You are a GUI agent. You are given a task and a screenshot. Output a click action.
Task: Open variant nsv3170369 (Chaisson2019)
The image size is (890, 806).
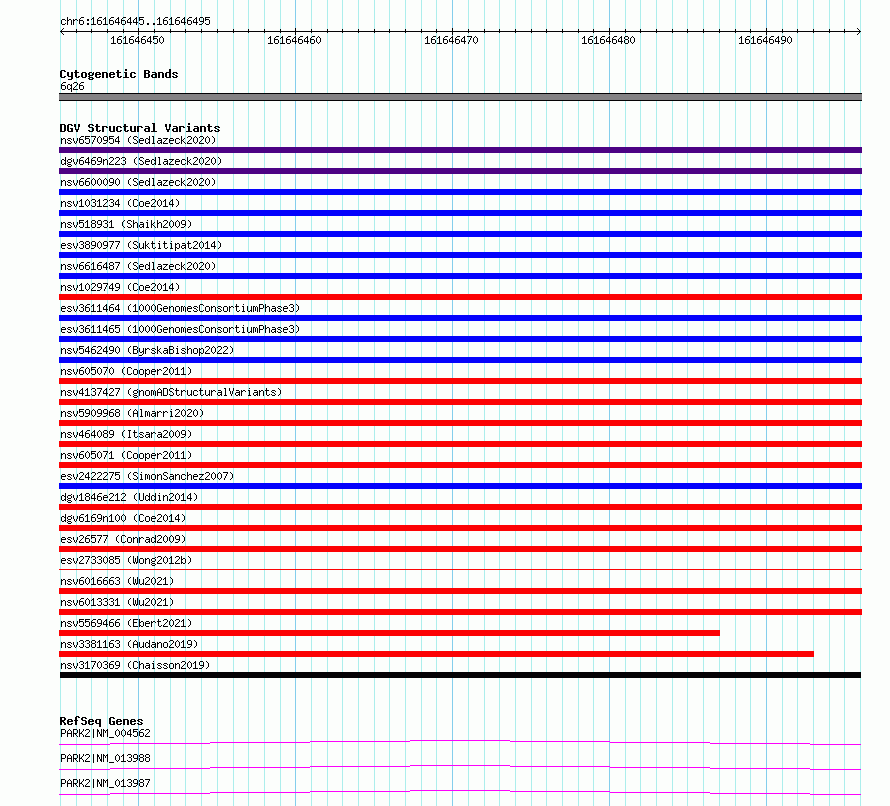pyautogui.click(x=135, y=665)
